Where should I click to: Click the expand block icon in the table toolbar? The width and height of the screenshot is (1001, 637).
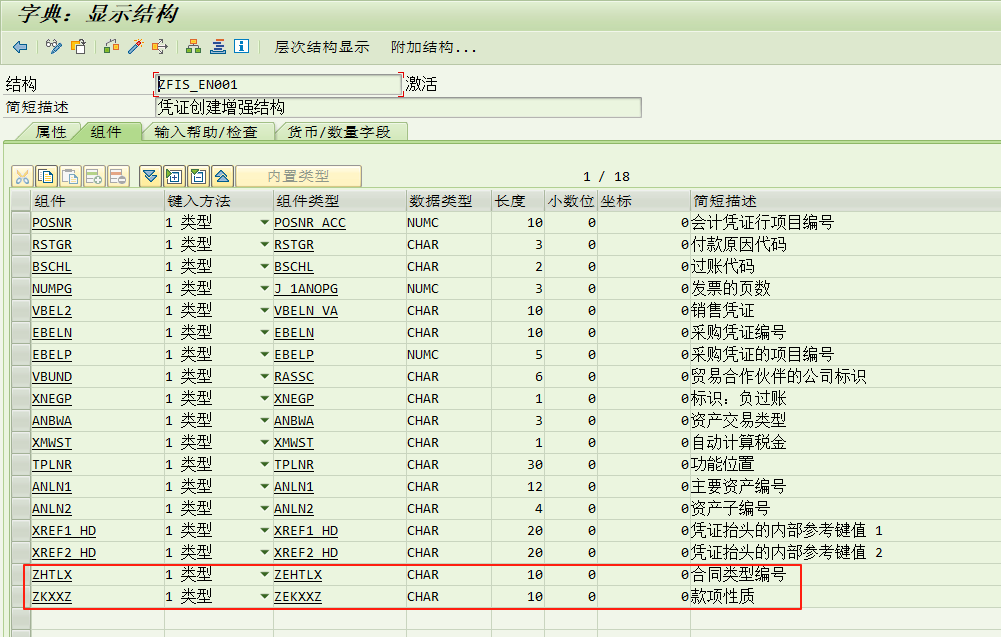175,176
